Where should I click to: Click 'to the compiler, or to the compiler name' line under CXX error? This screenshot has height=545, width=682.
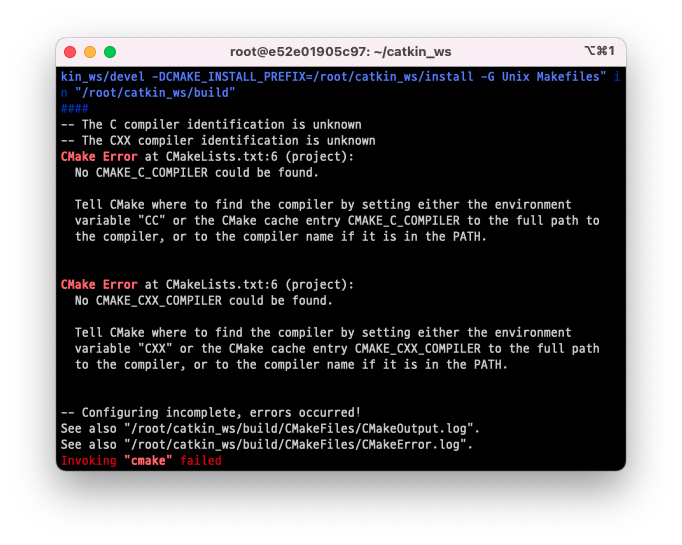[x=291, y=364]
